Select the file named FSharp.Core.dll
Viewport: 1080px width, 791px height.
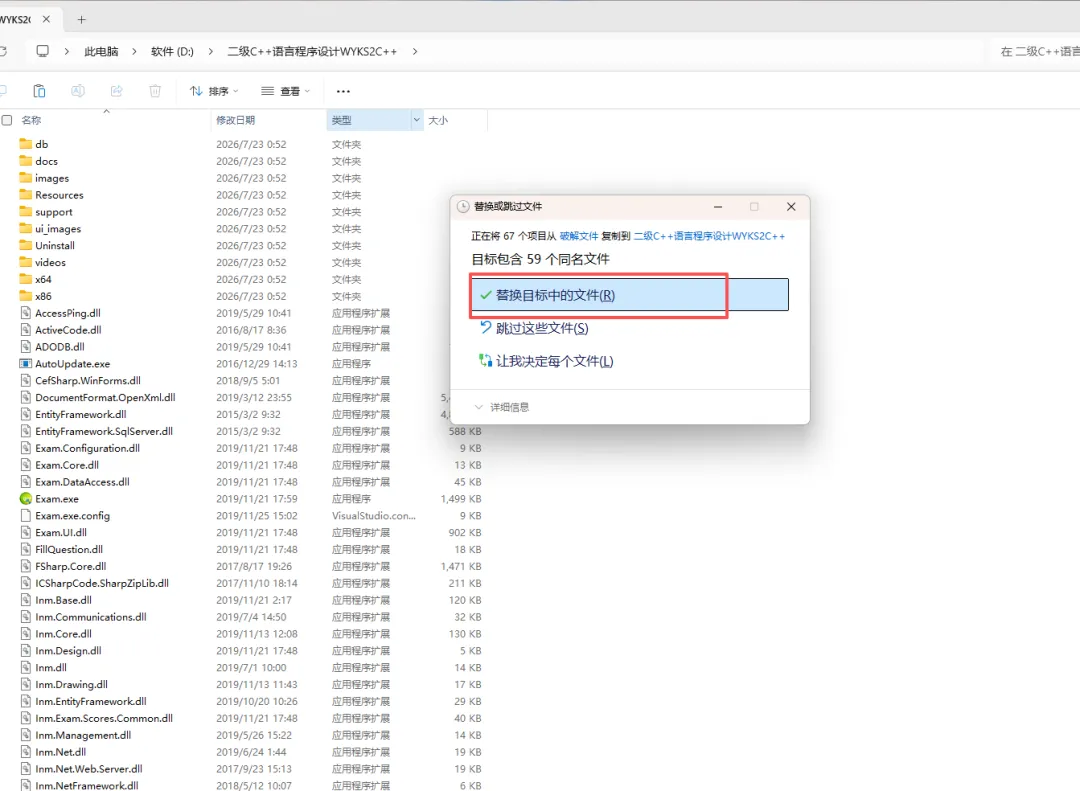70,566
